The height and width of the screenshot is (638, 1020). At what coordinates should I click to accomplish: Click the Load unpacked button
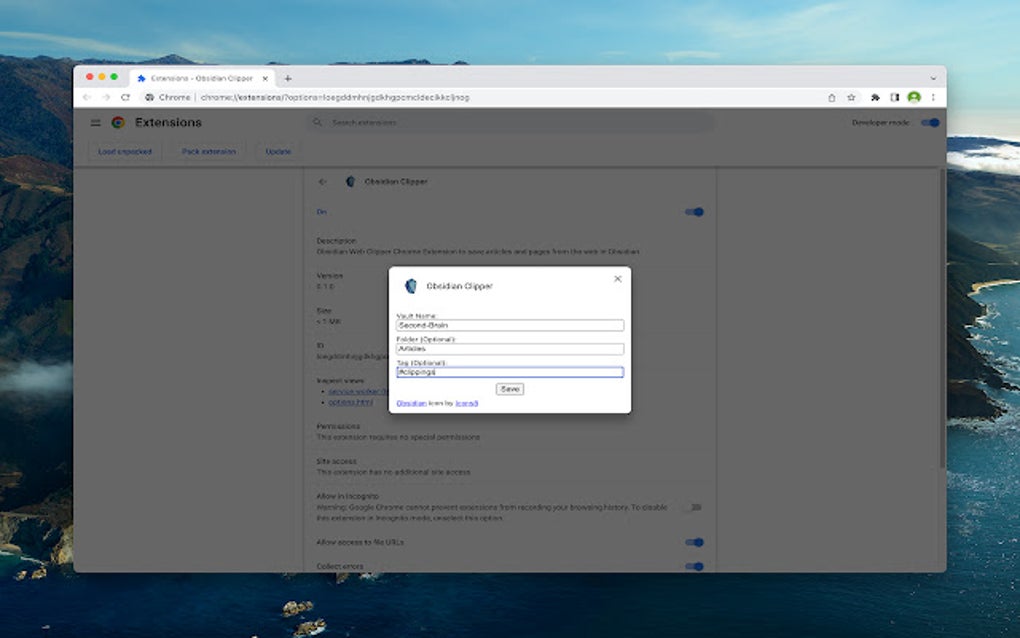[124, 150]
